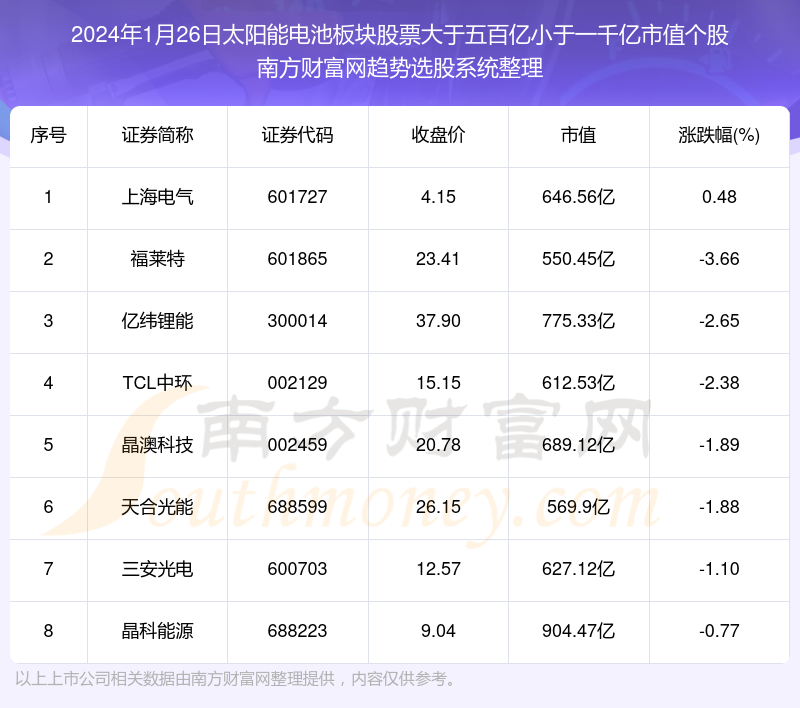Click change percentage -1.89

(719, 445)
